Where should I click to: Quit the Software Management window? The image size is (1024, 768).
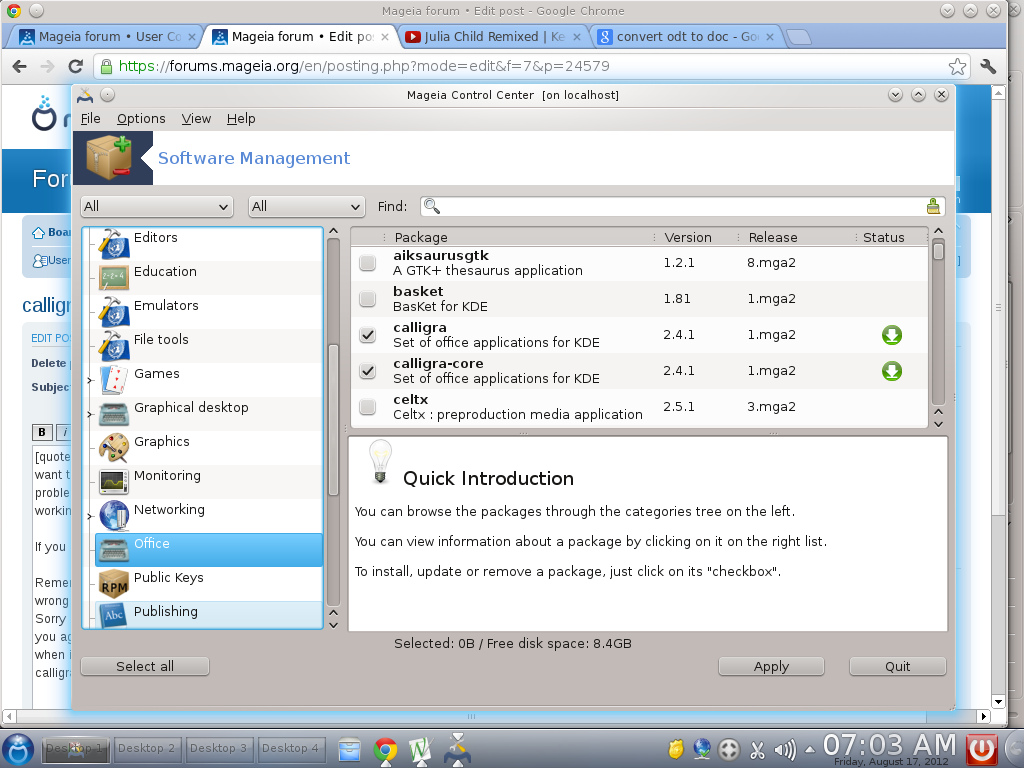point(897,666)
